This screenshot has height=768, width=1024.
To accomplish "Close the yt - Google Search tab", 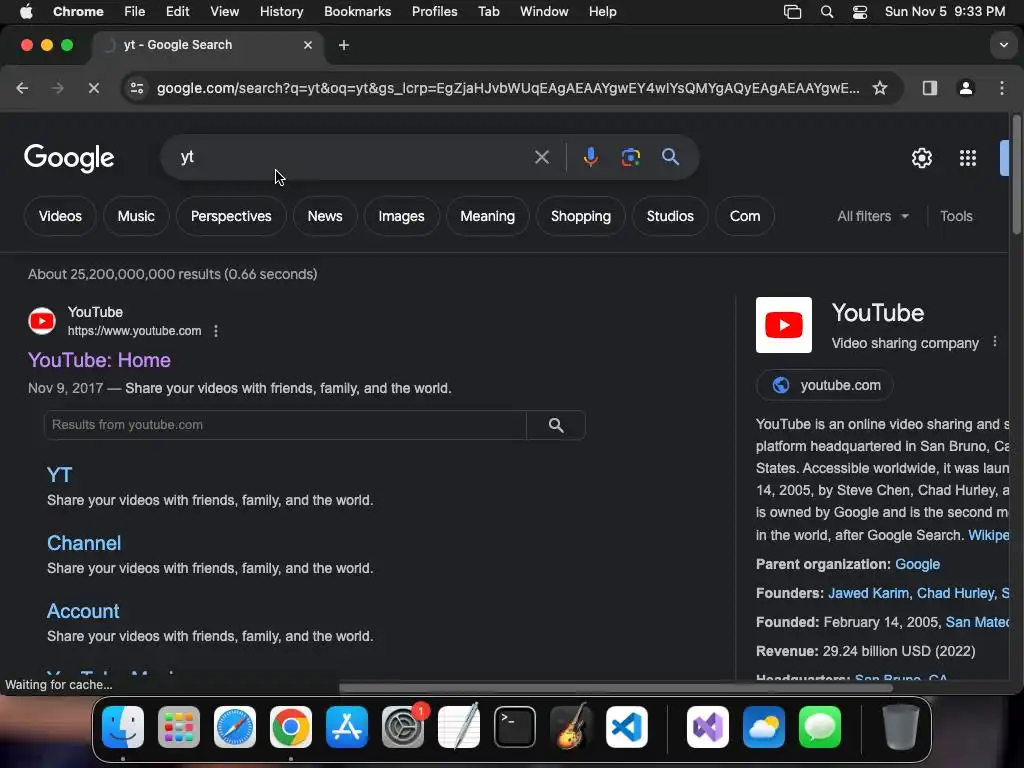I will 308,45.
